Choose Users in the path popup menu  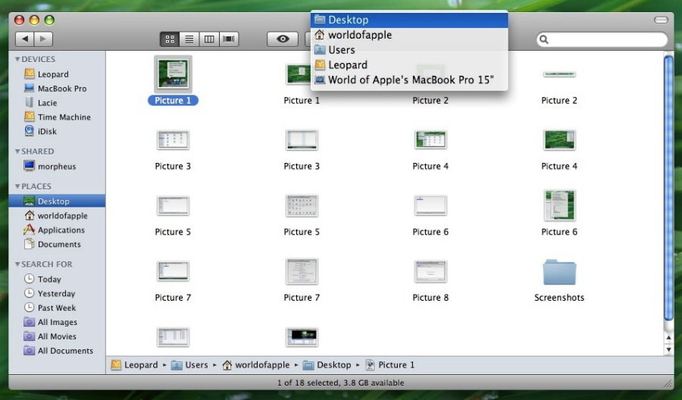click(409, 50)
